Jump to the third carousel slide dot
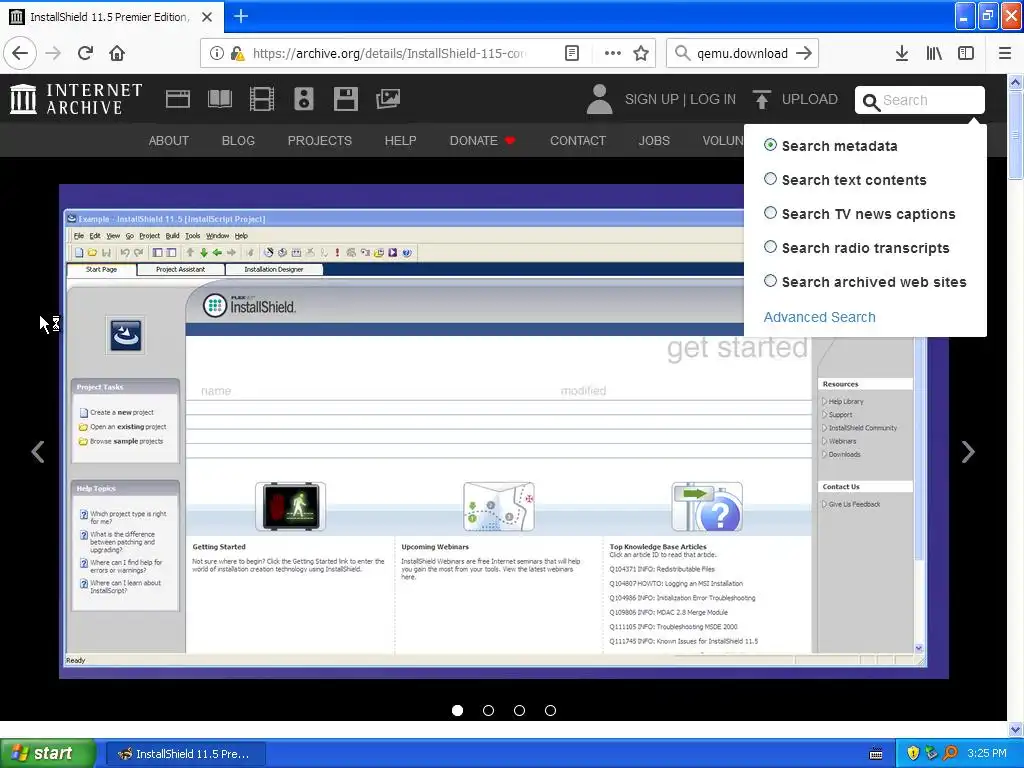1024x768 pixels. pyautogui.click(x=519, y=711)
